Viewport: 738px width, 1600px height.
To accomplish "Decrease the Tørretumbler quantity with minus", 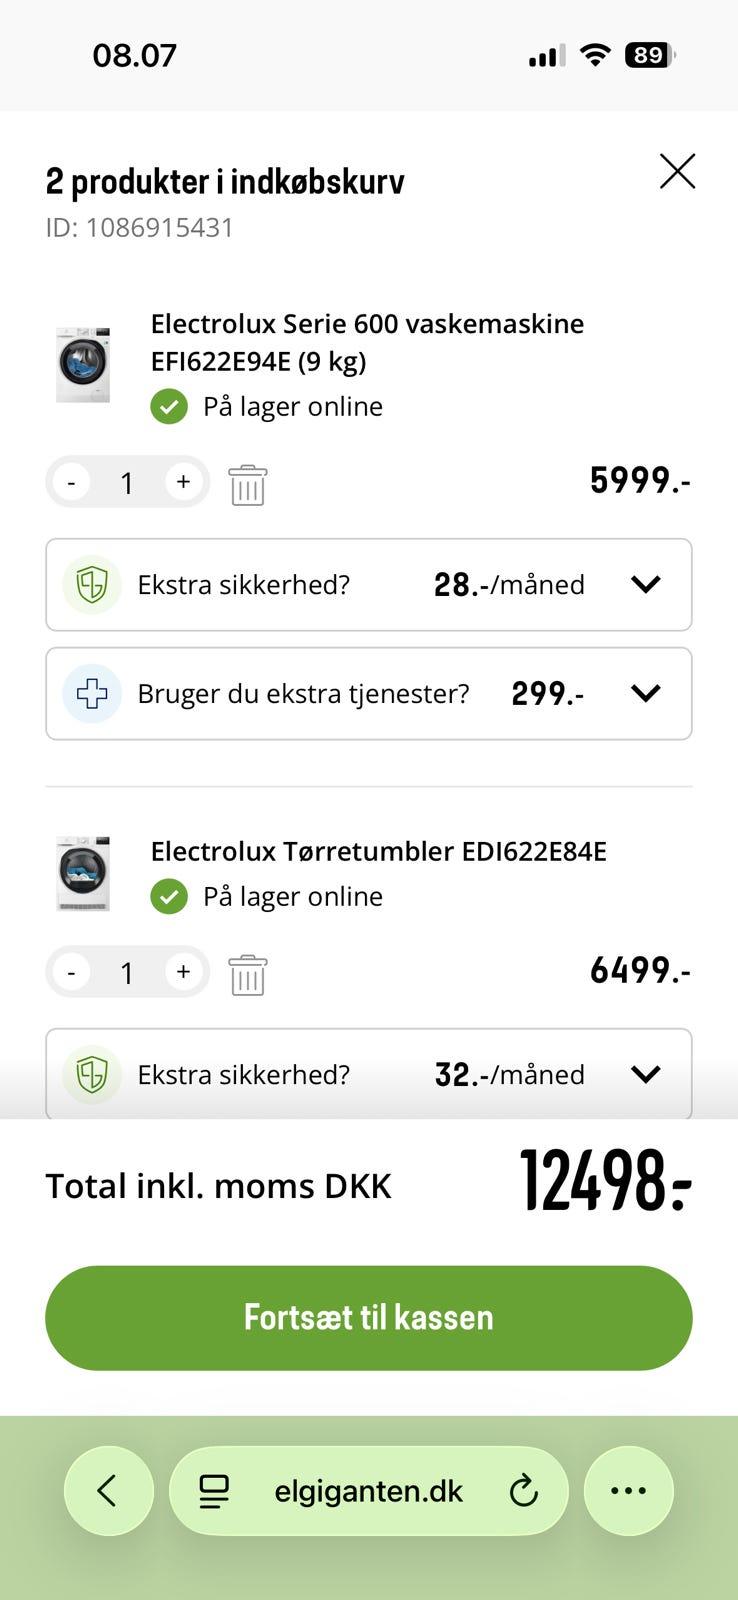I will point(71,973).
